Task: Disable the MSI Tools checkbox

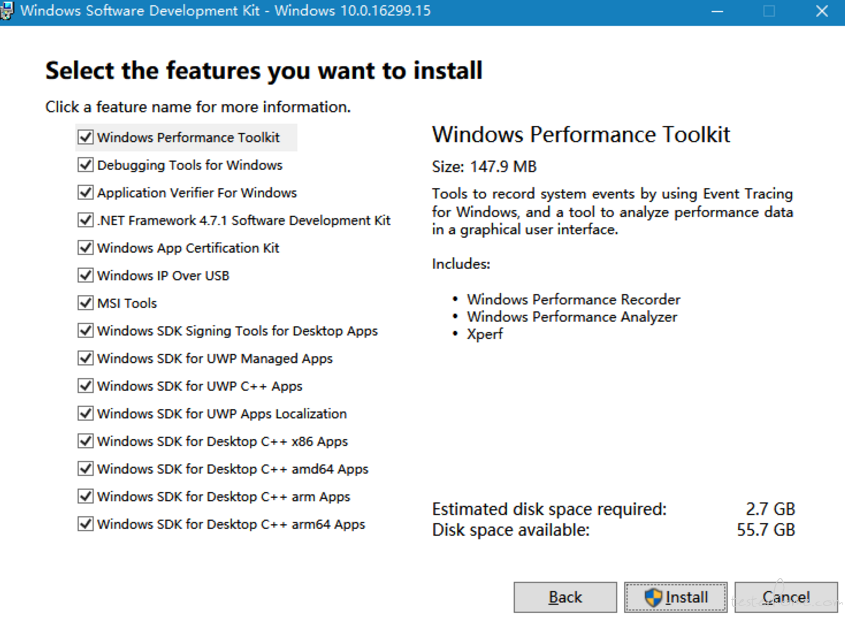Action: point(86,303)
